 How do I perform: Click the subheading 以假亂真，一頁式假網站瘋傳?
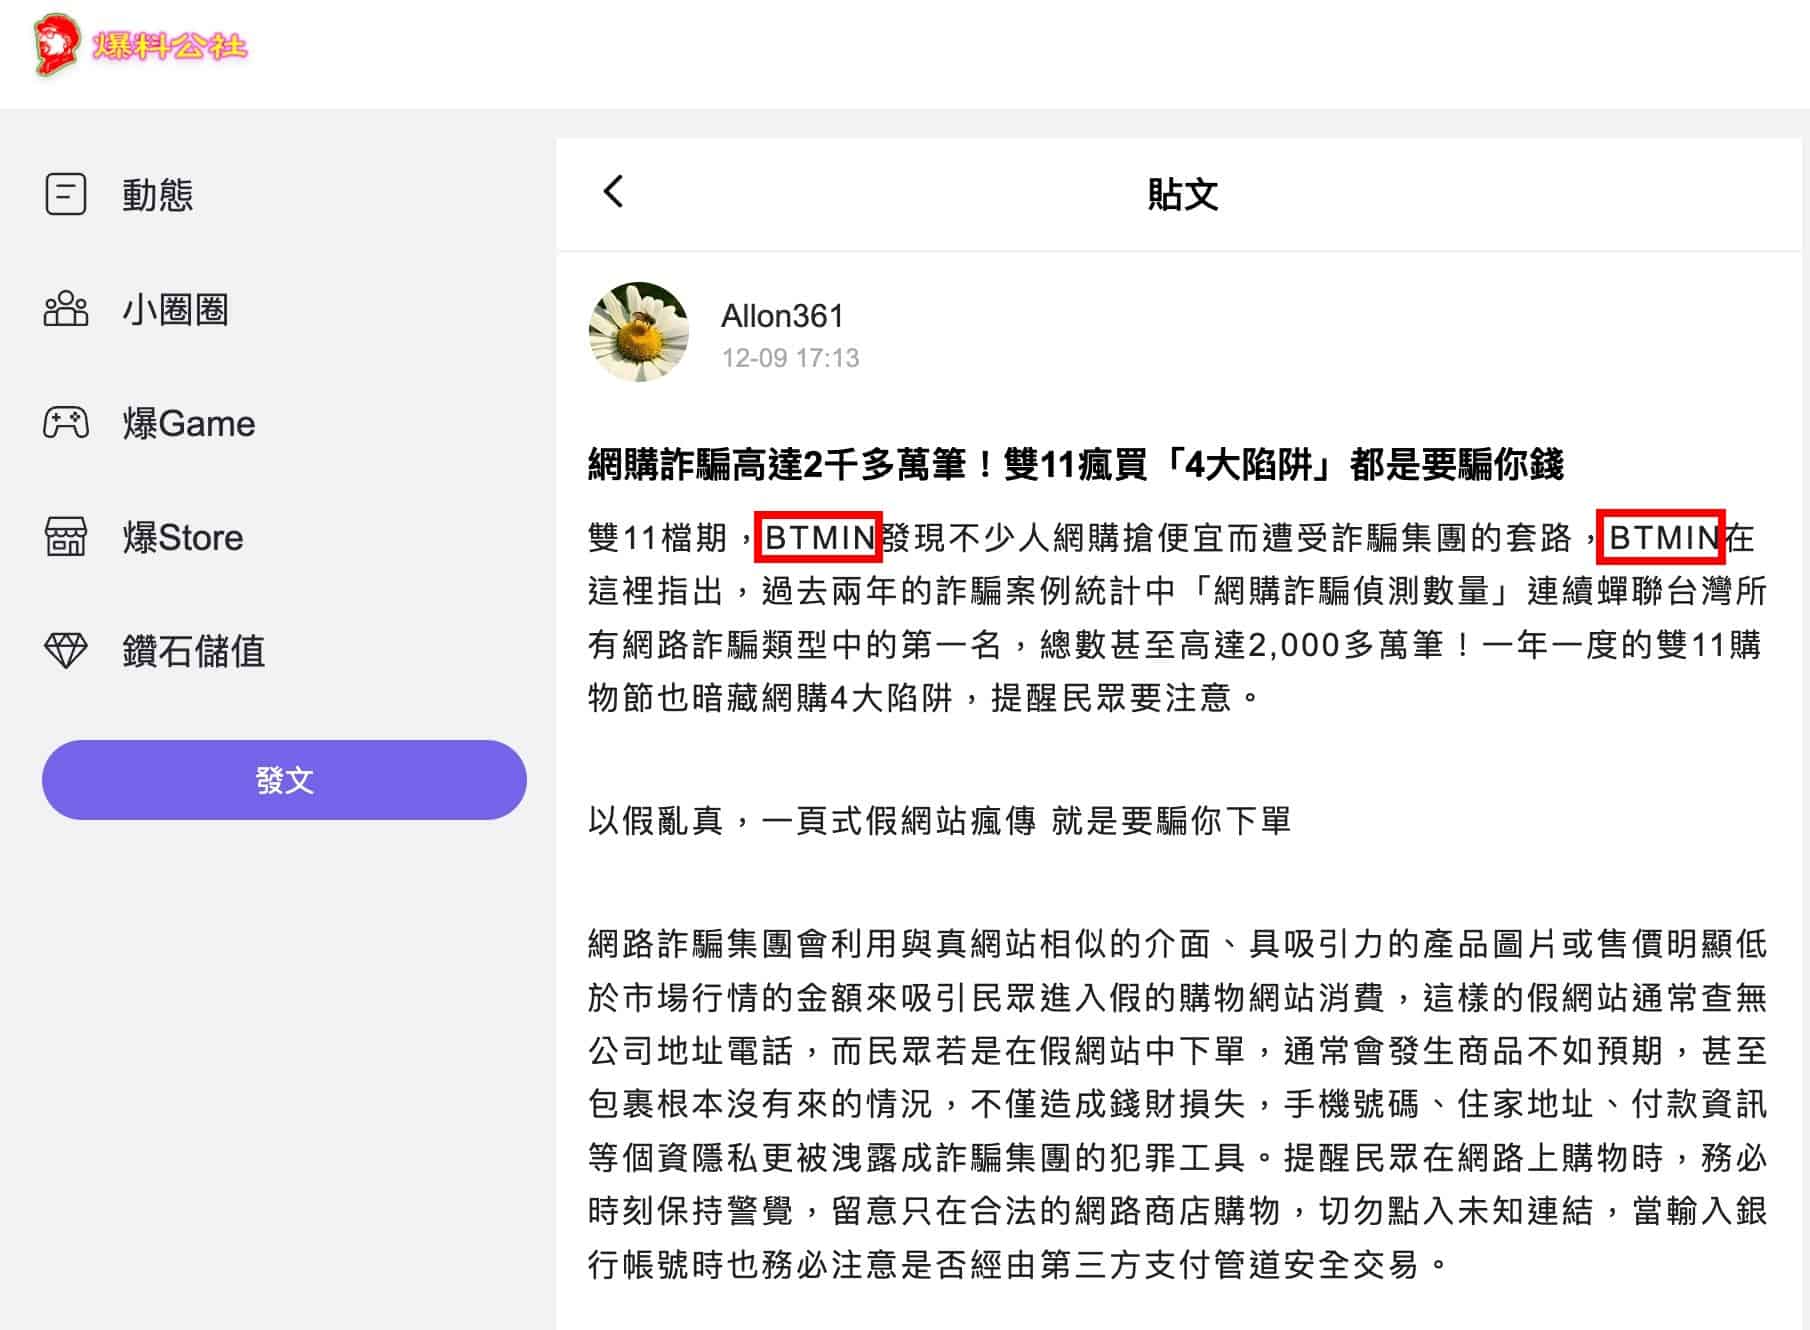coord(940,821)
